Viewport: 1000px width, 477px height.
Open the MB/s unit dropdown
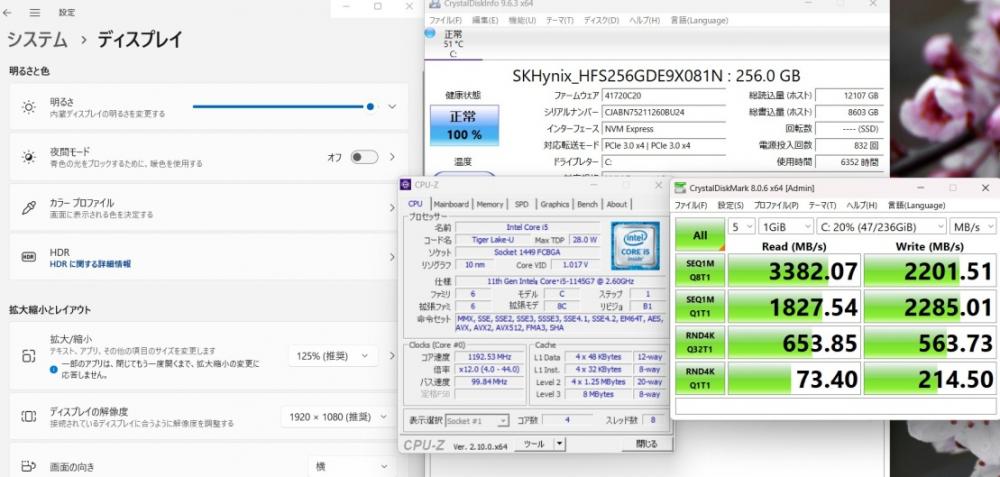click(x=972, y=226)
